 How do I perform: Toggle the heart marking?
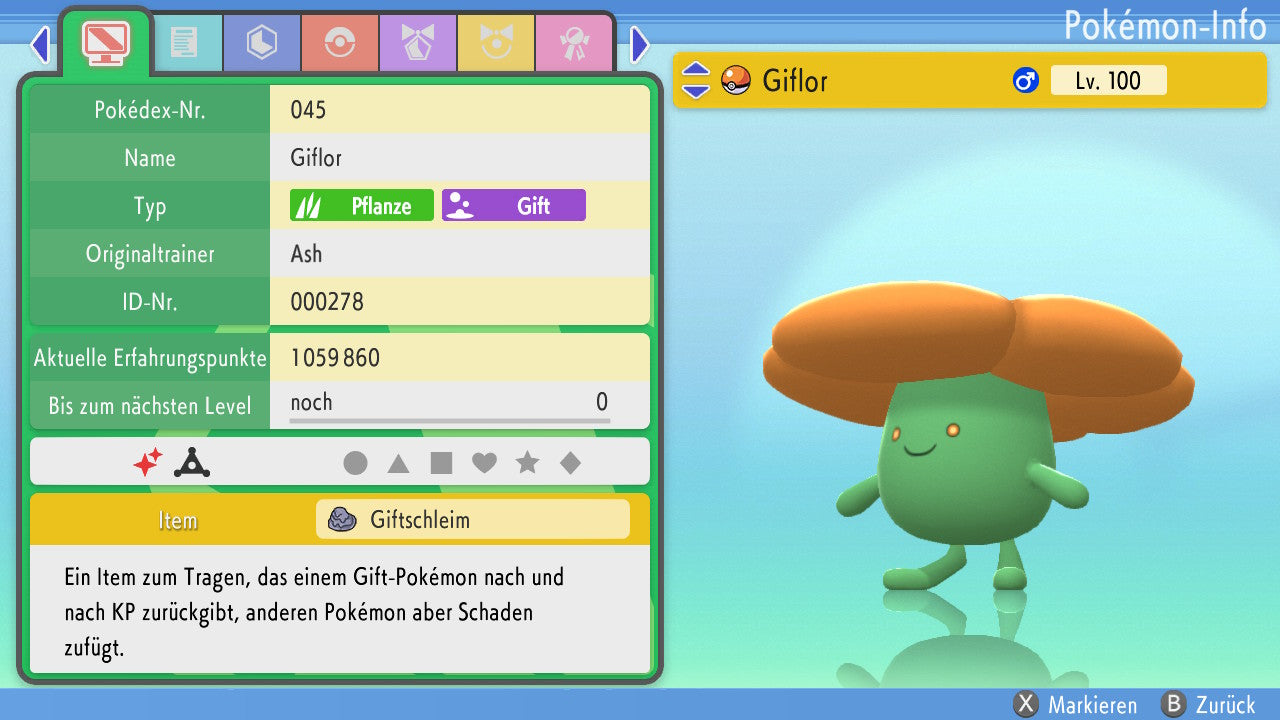point(484,463)
